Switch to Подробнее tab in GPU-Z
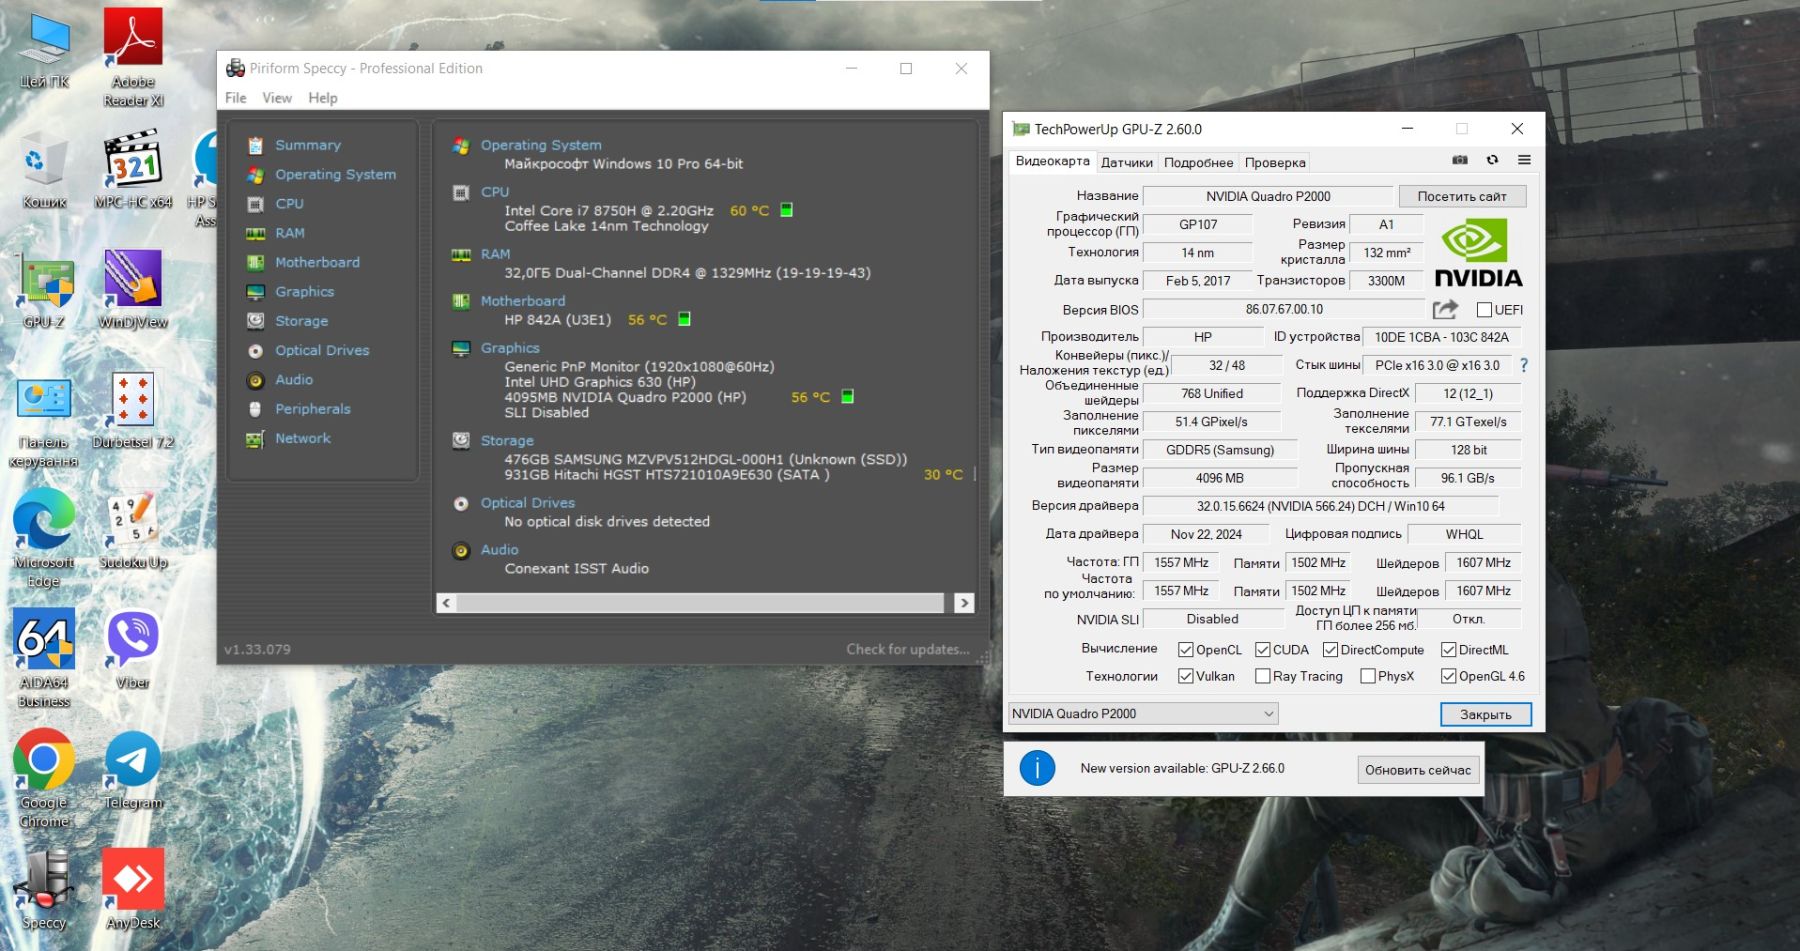 [1198, 162]
